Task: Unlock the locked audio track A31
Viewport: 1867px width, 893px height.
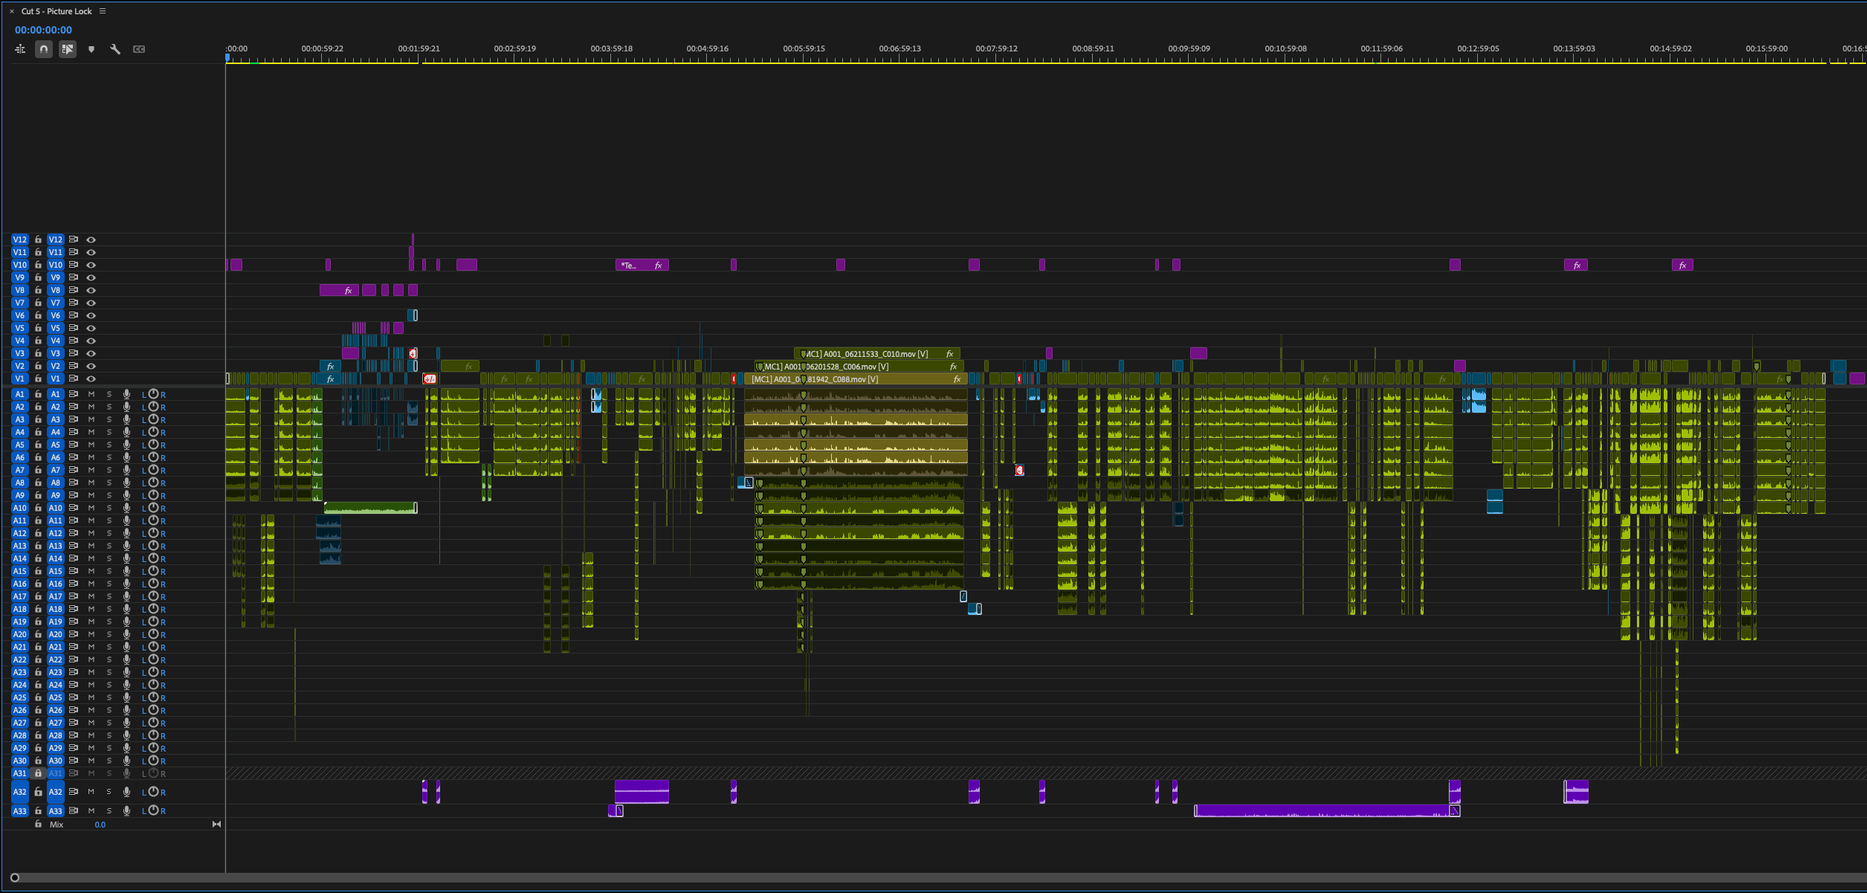Action: pos(38,773)
